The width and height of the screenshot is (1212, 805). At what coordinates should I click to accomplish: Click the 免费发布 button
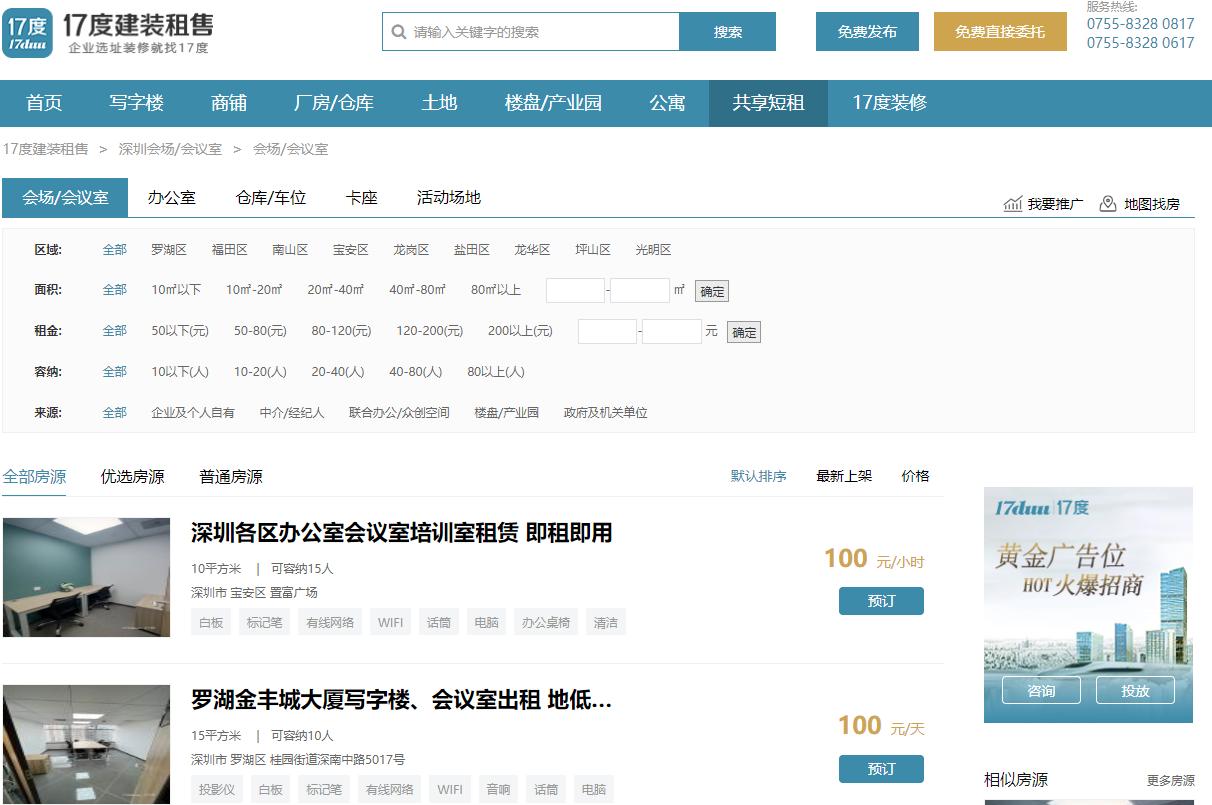tap(866, 31)
